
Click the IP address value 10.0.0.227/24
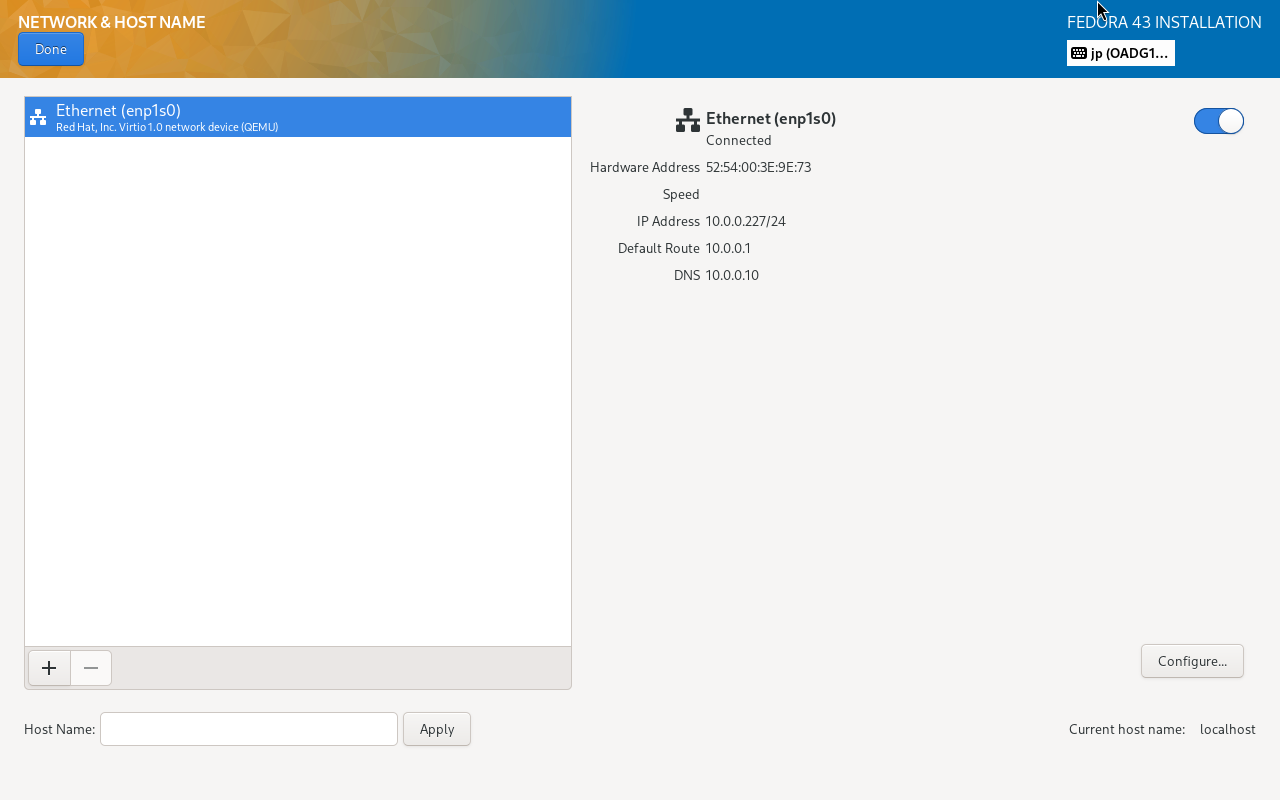745,221
